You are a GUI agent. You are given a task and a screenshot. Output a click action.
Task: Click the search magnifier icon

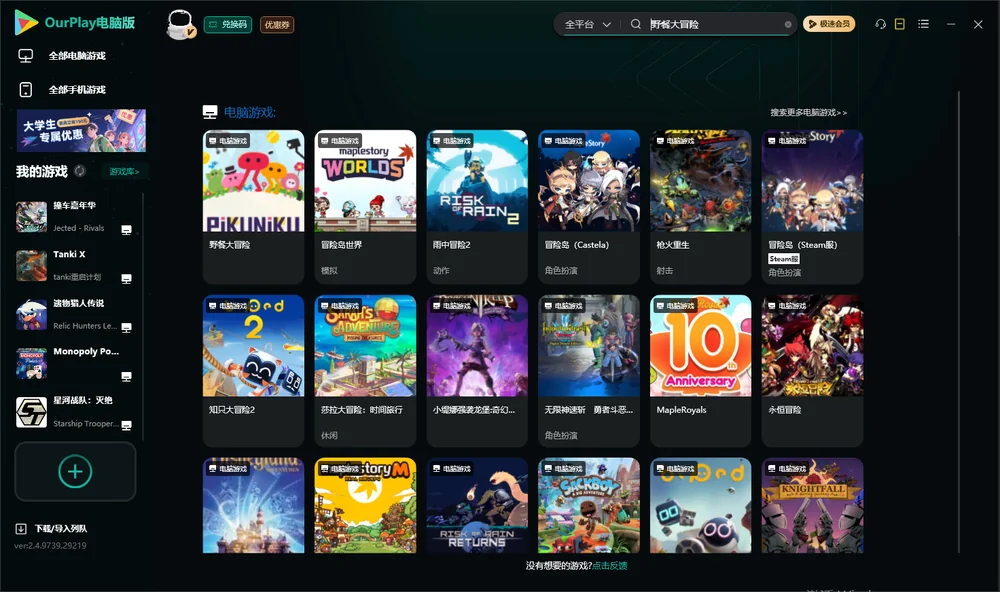[636, 24]
